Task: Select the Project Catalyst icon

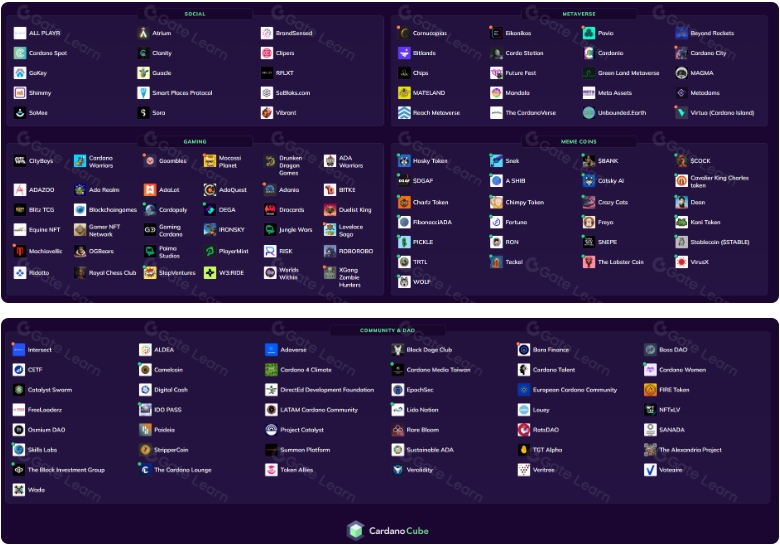Action: pyautogui.click(x=271, y=430)
